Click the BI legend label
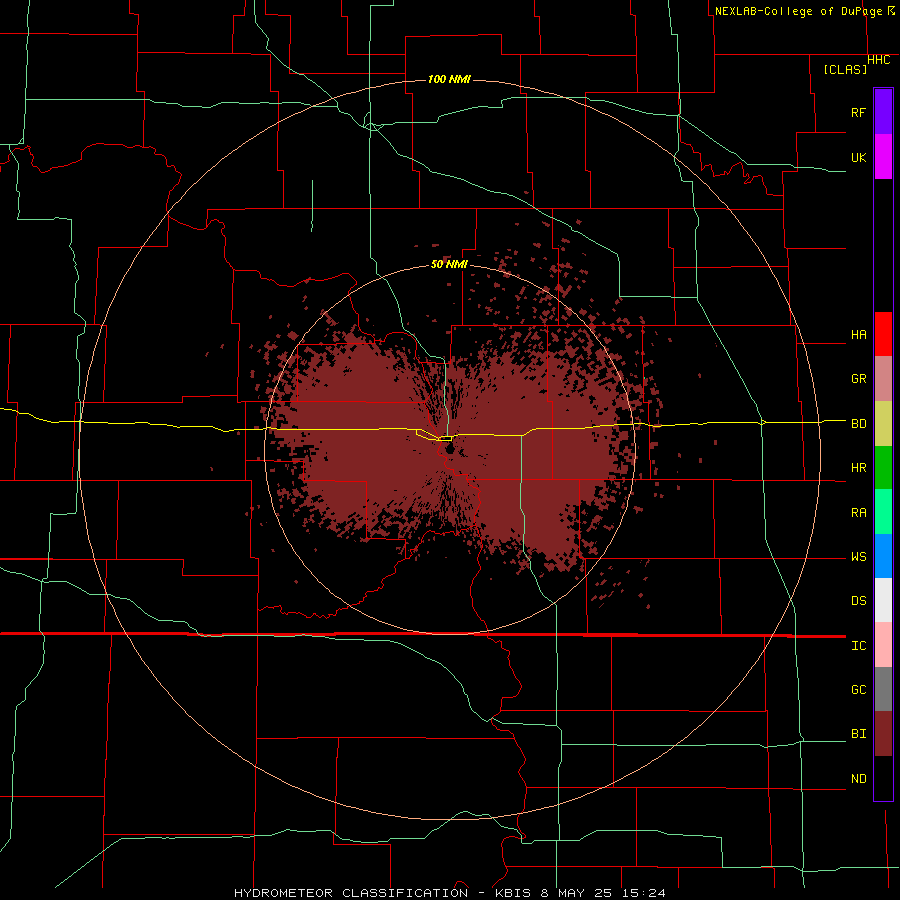This screenshot has width=900, height=900. click(858, 734)
